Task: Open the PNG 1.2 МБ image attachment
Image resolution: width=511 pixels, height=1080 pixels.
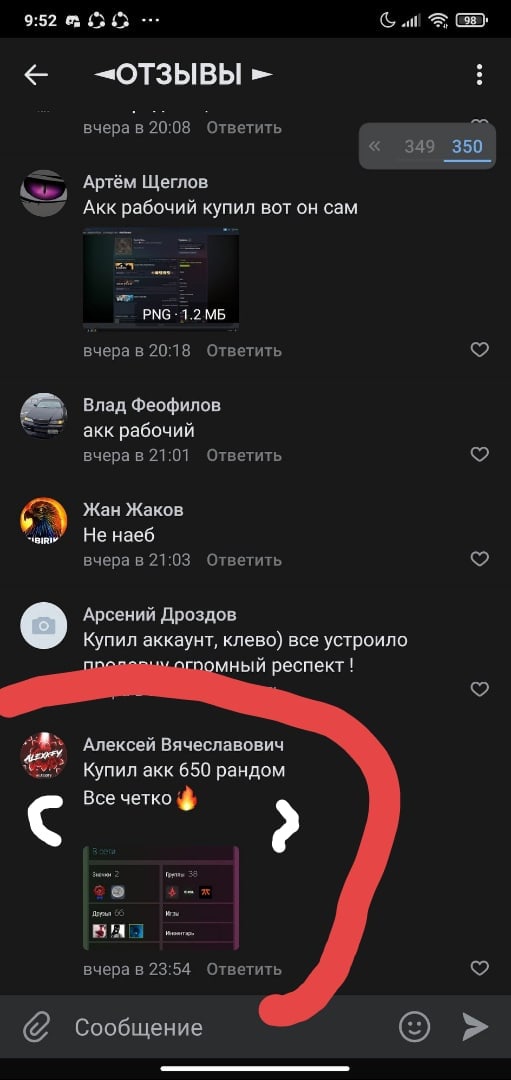Action: coord(161,278)
